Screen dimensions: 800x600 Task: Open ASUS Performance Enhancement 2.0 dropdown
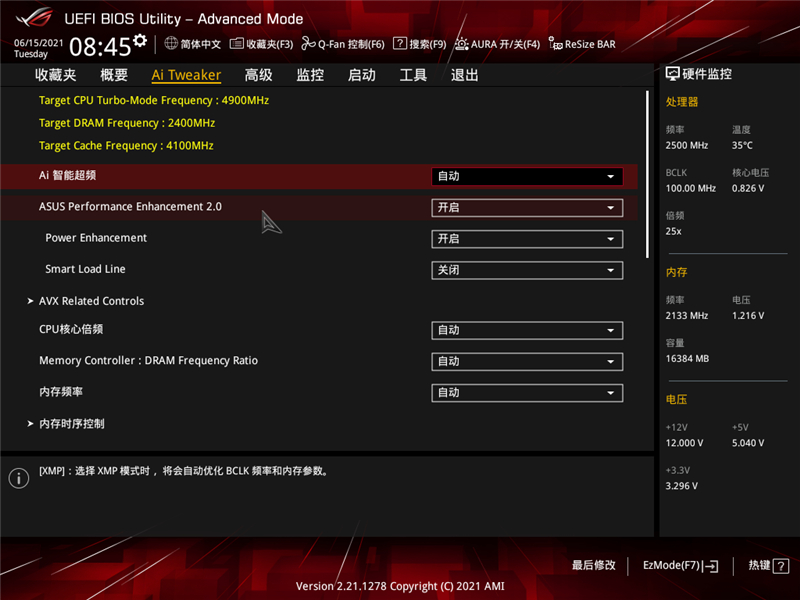[527, 208]
